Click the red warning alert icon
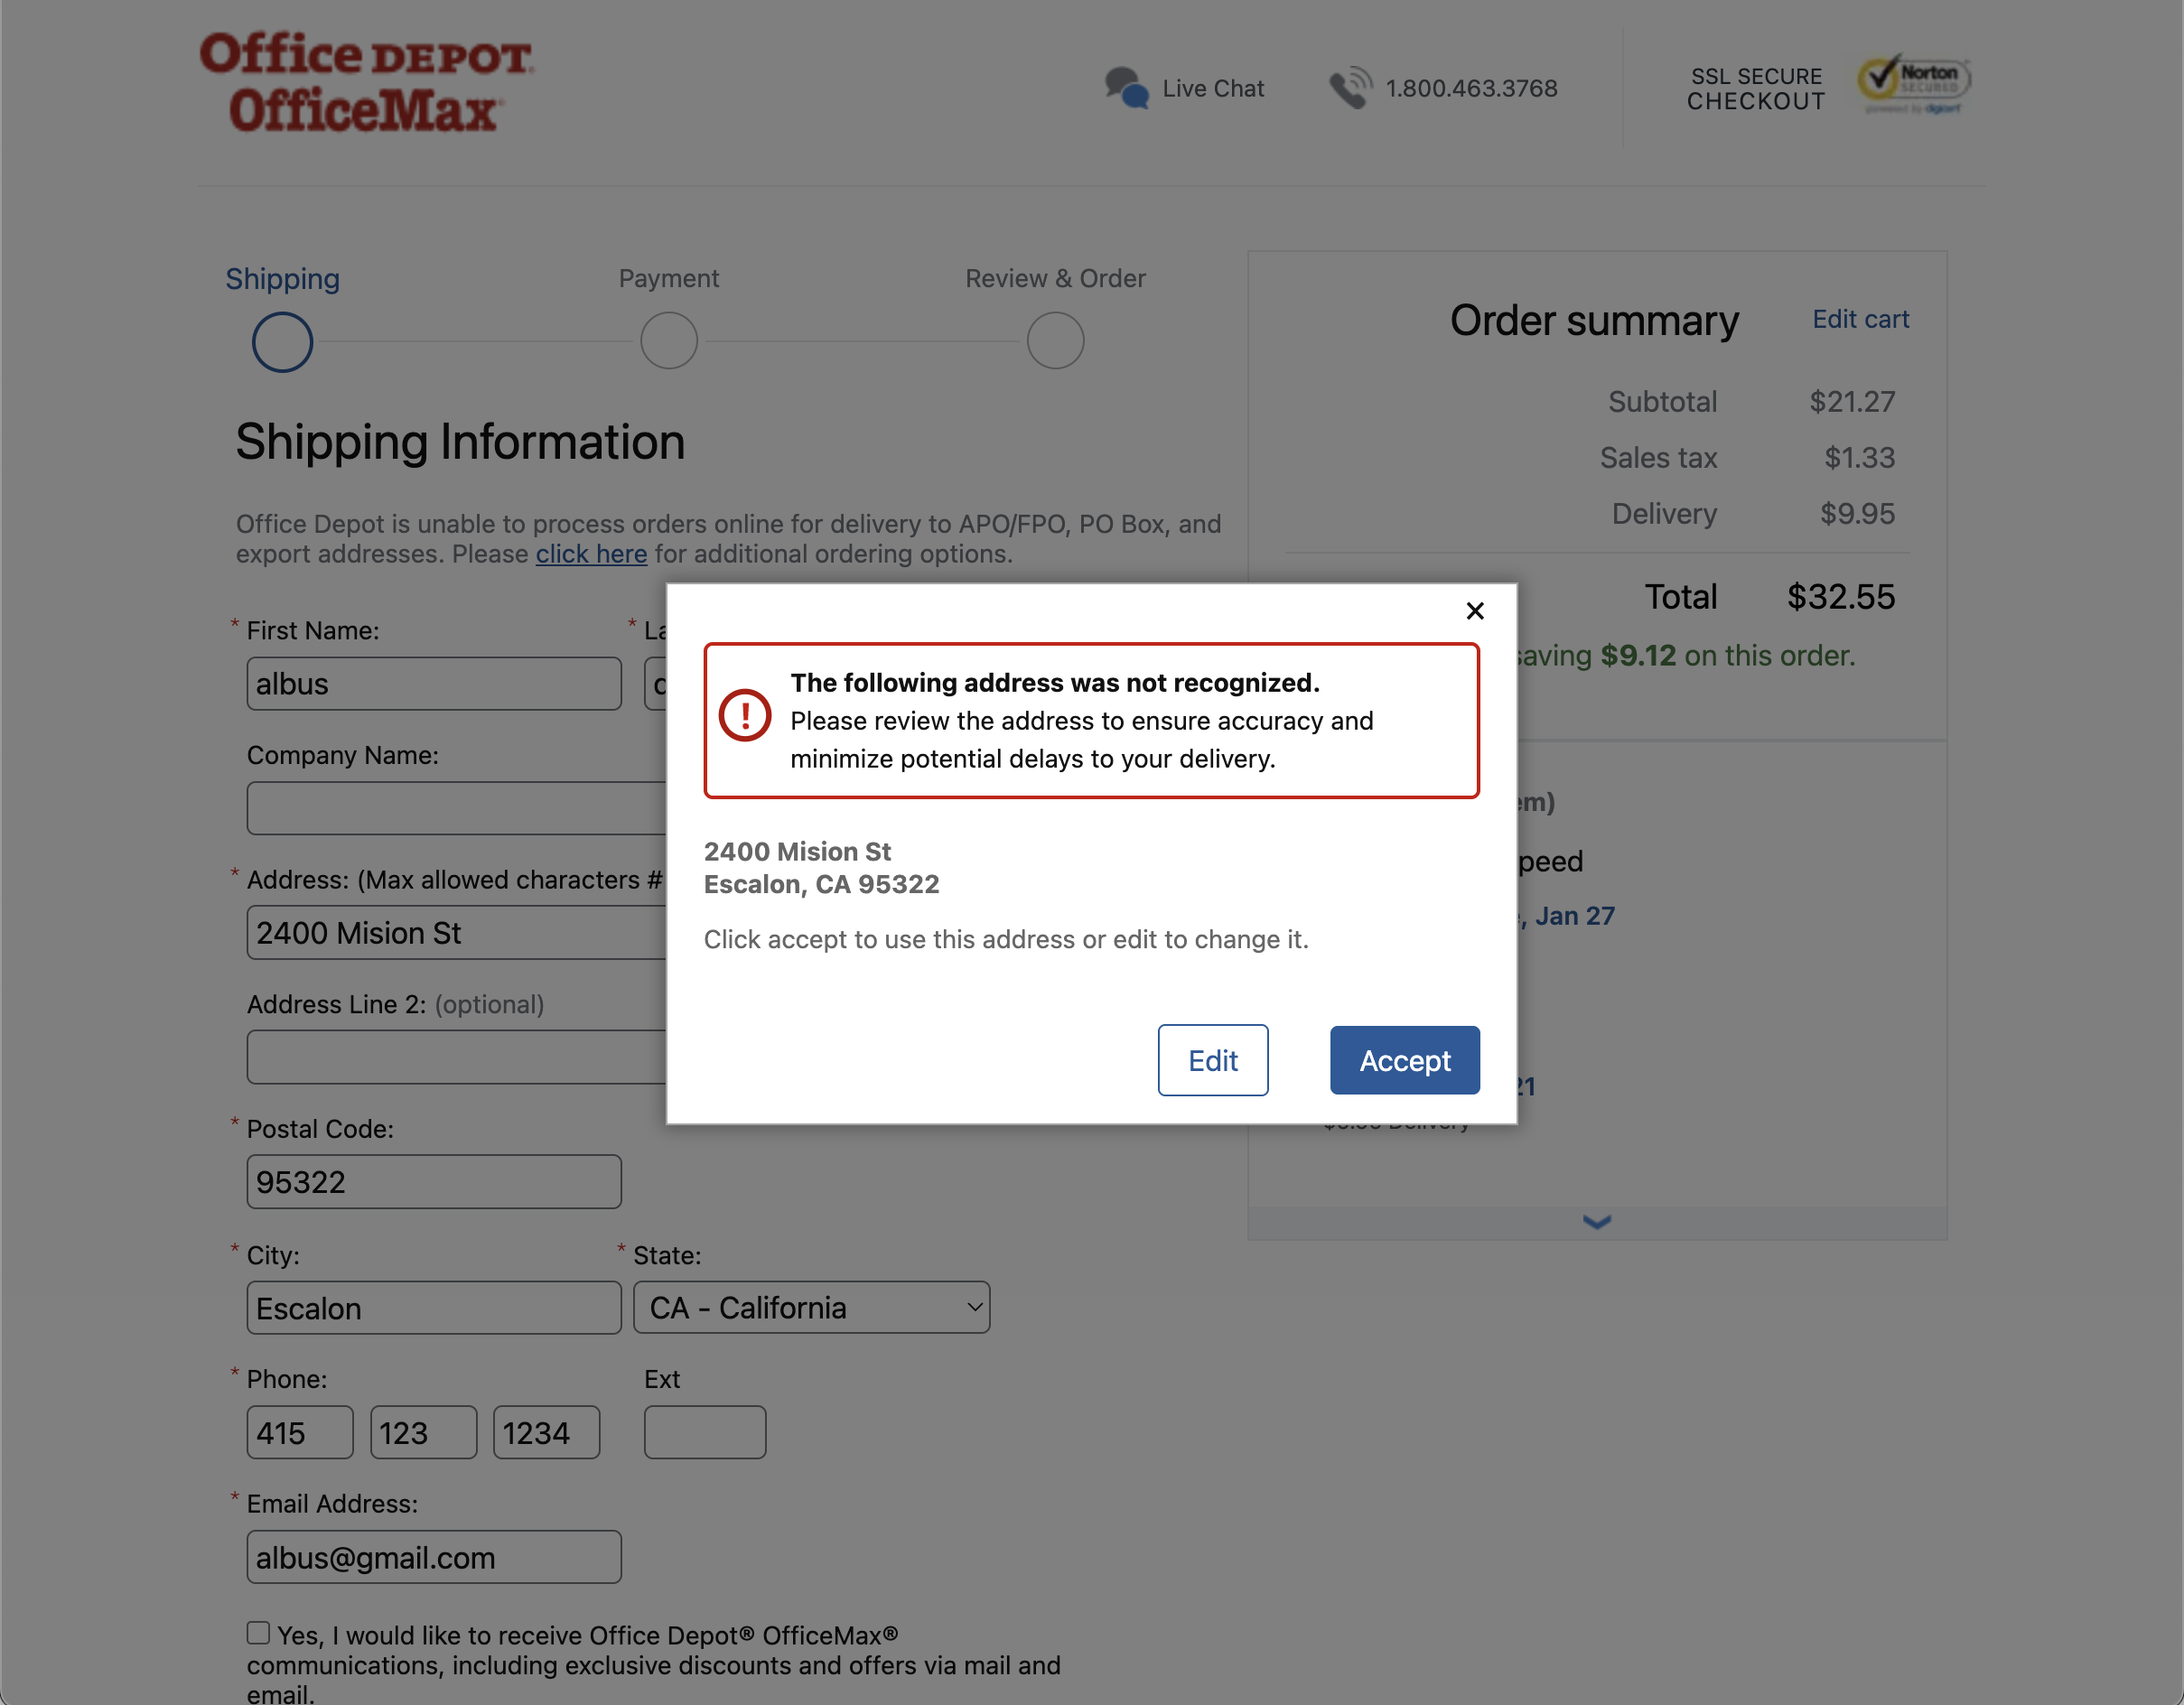Viewport: 2184px width, 1705px height. [x=744, y=716]
